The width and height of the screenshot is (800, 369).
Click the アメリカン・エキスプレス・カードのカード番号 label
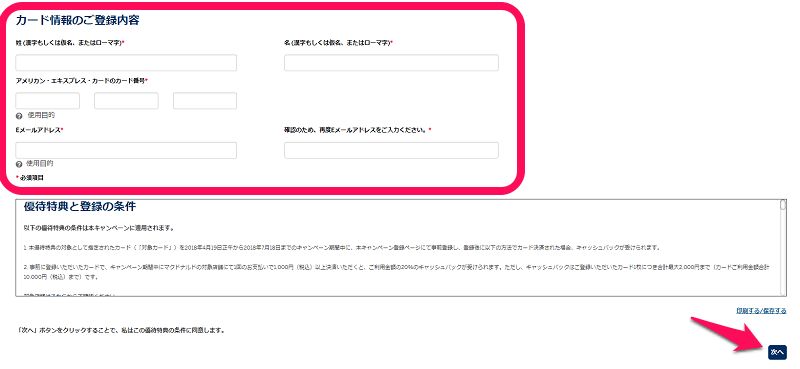coord(82,81)
